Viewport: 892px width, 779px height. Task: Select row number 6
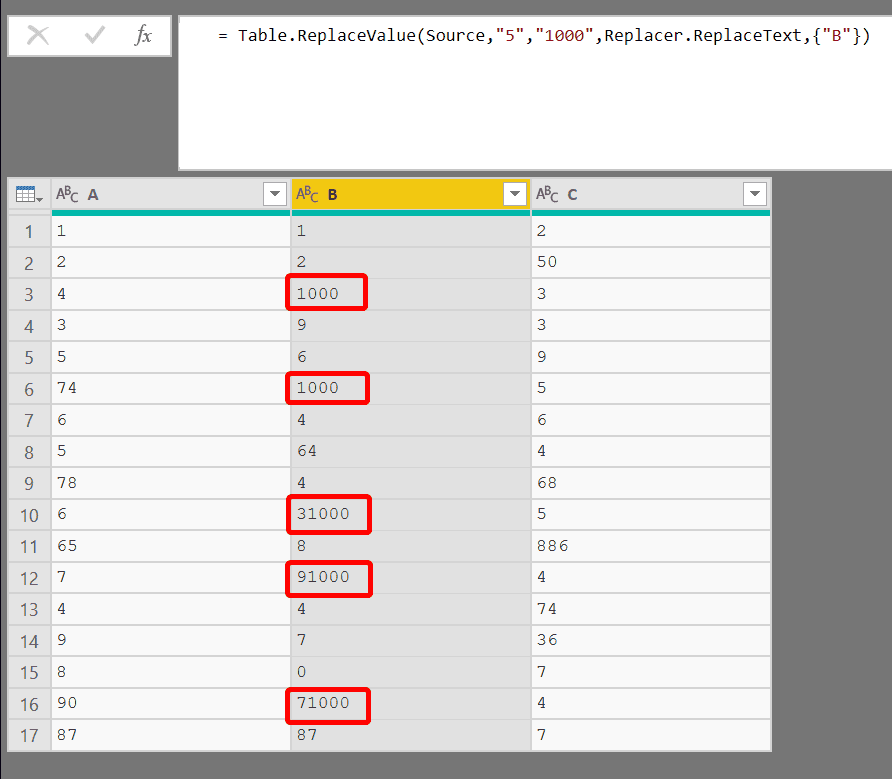pyautogui.click(x=30, y=389)
